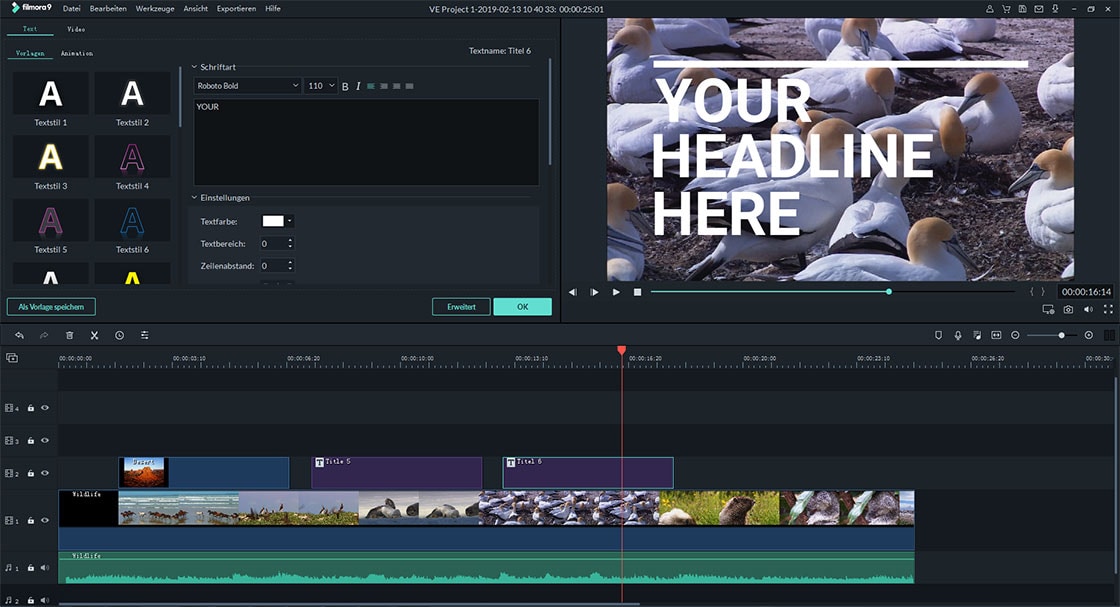Open the adjust sliders icon in timeline toolbar
Screen dimensions: 1120x607
pos(144,335)
